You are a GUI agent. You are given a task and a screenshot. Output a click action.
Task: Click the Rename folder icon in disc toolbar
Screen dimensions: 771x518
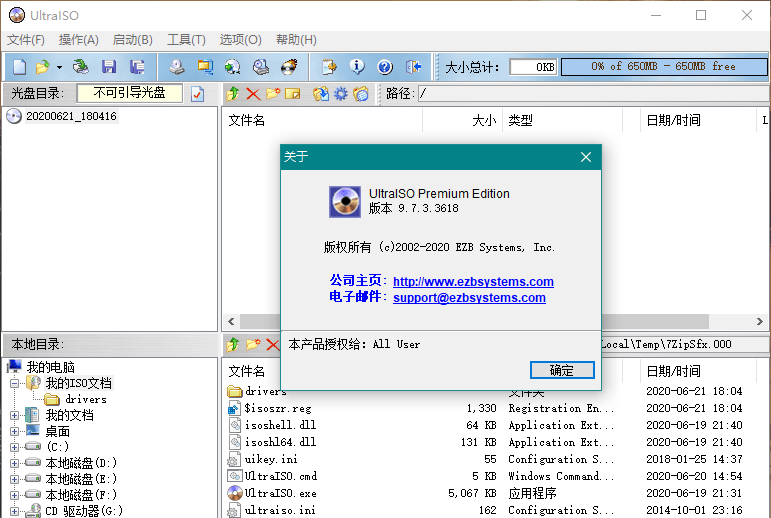[x=293, y=93]
